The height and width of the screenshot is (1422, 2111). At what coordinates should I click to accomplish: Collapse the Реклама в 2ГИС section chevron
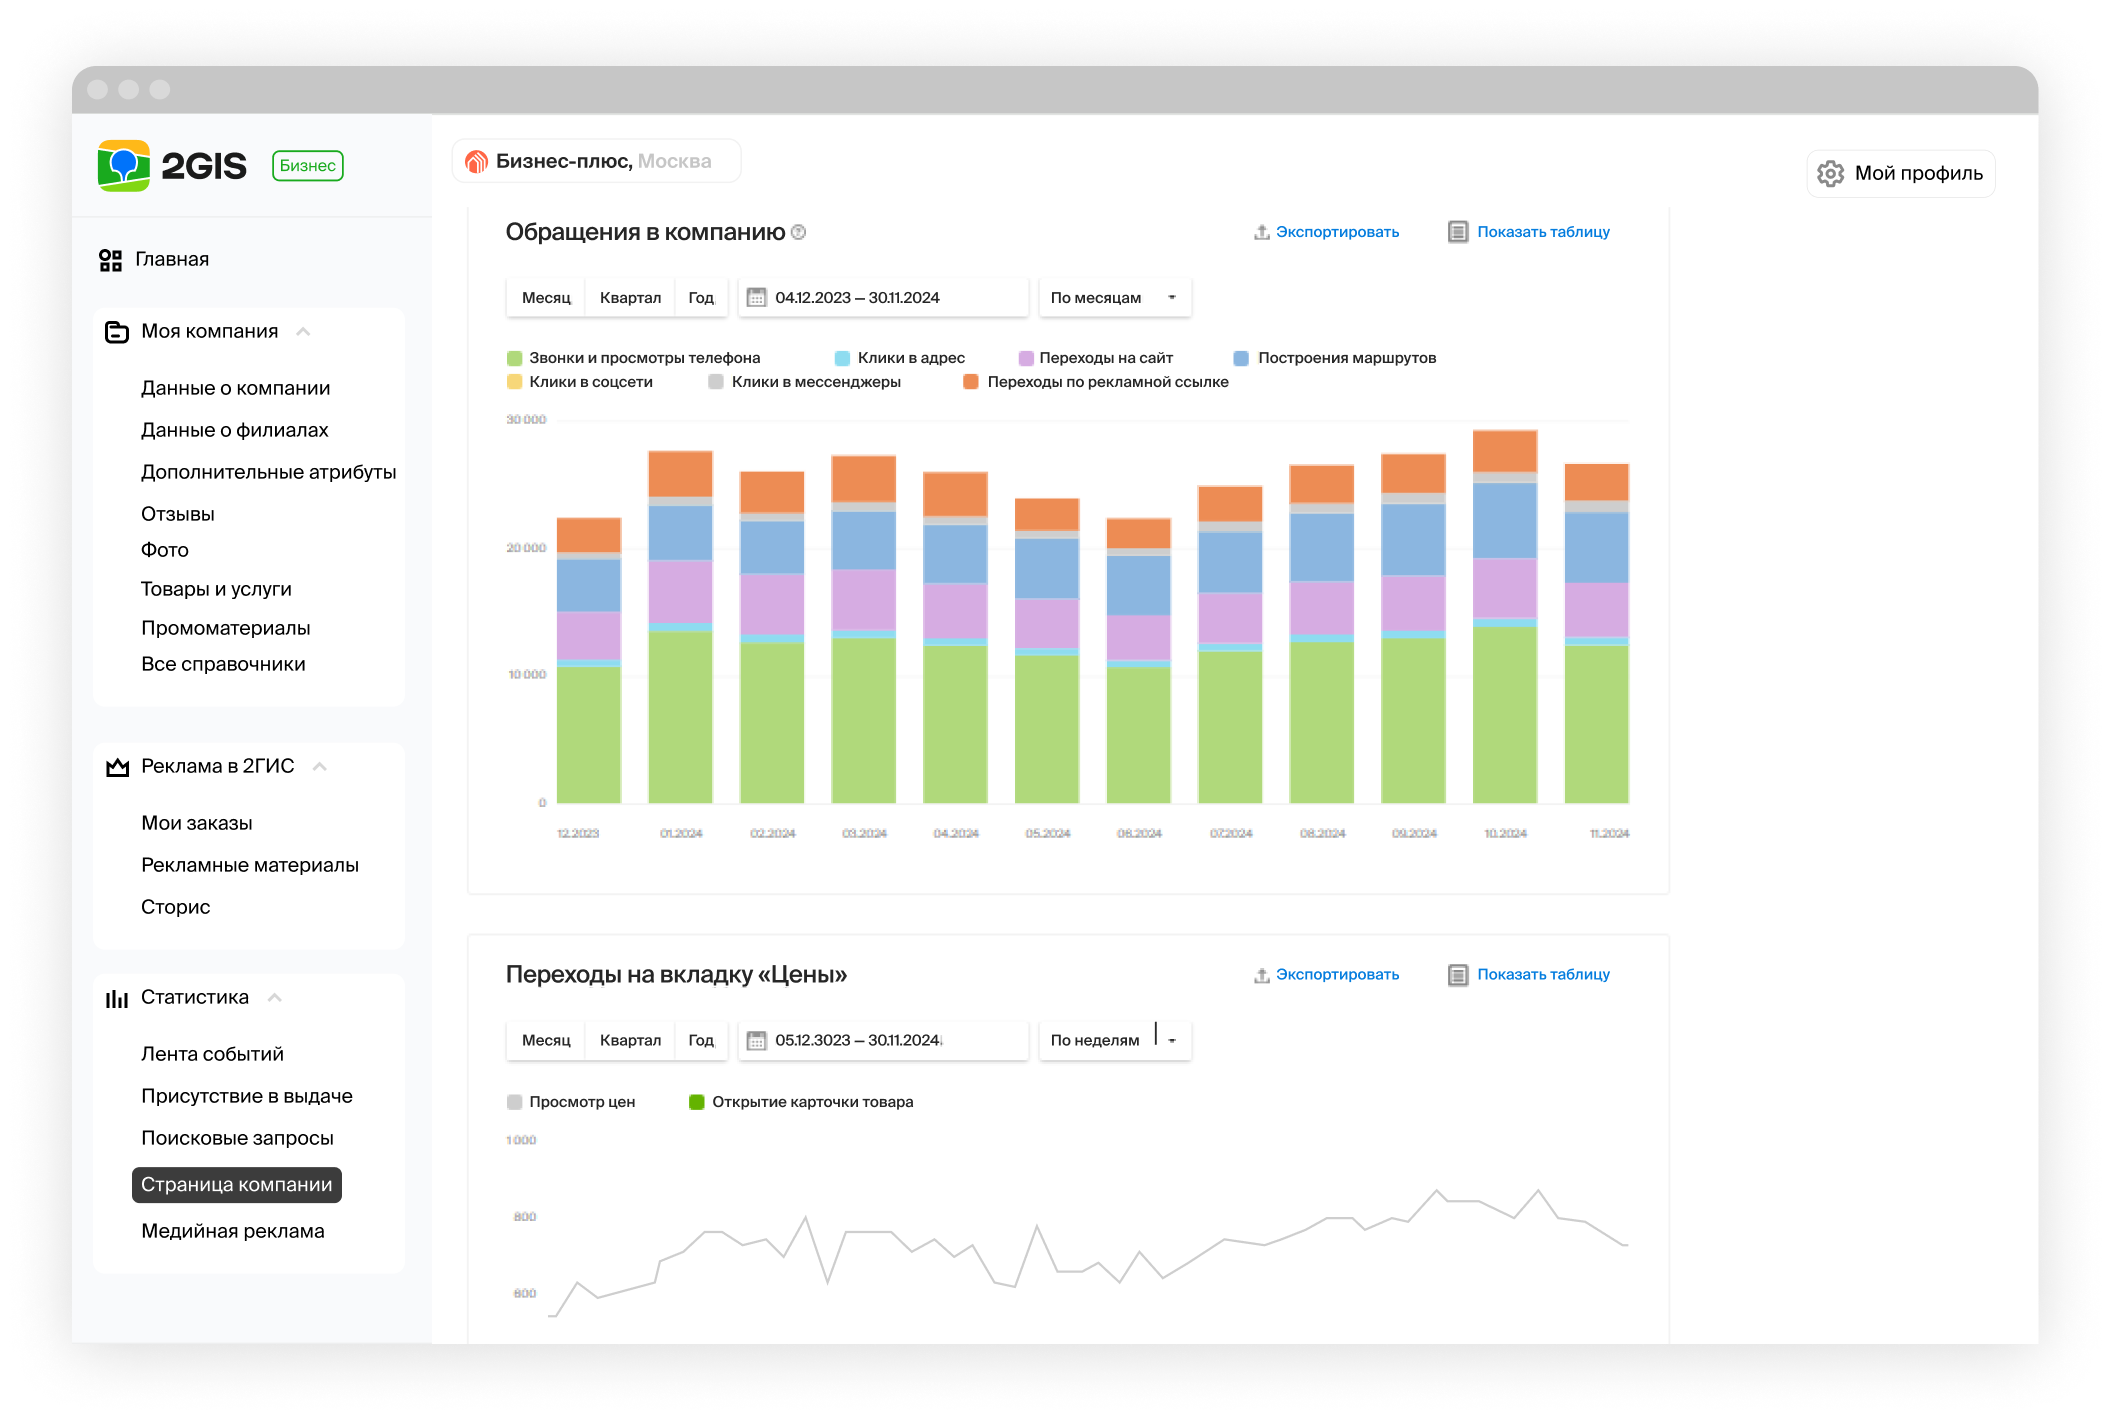tap(320, 767)
